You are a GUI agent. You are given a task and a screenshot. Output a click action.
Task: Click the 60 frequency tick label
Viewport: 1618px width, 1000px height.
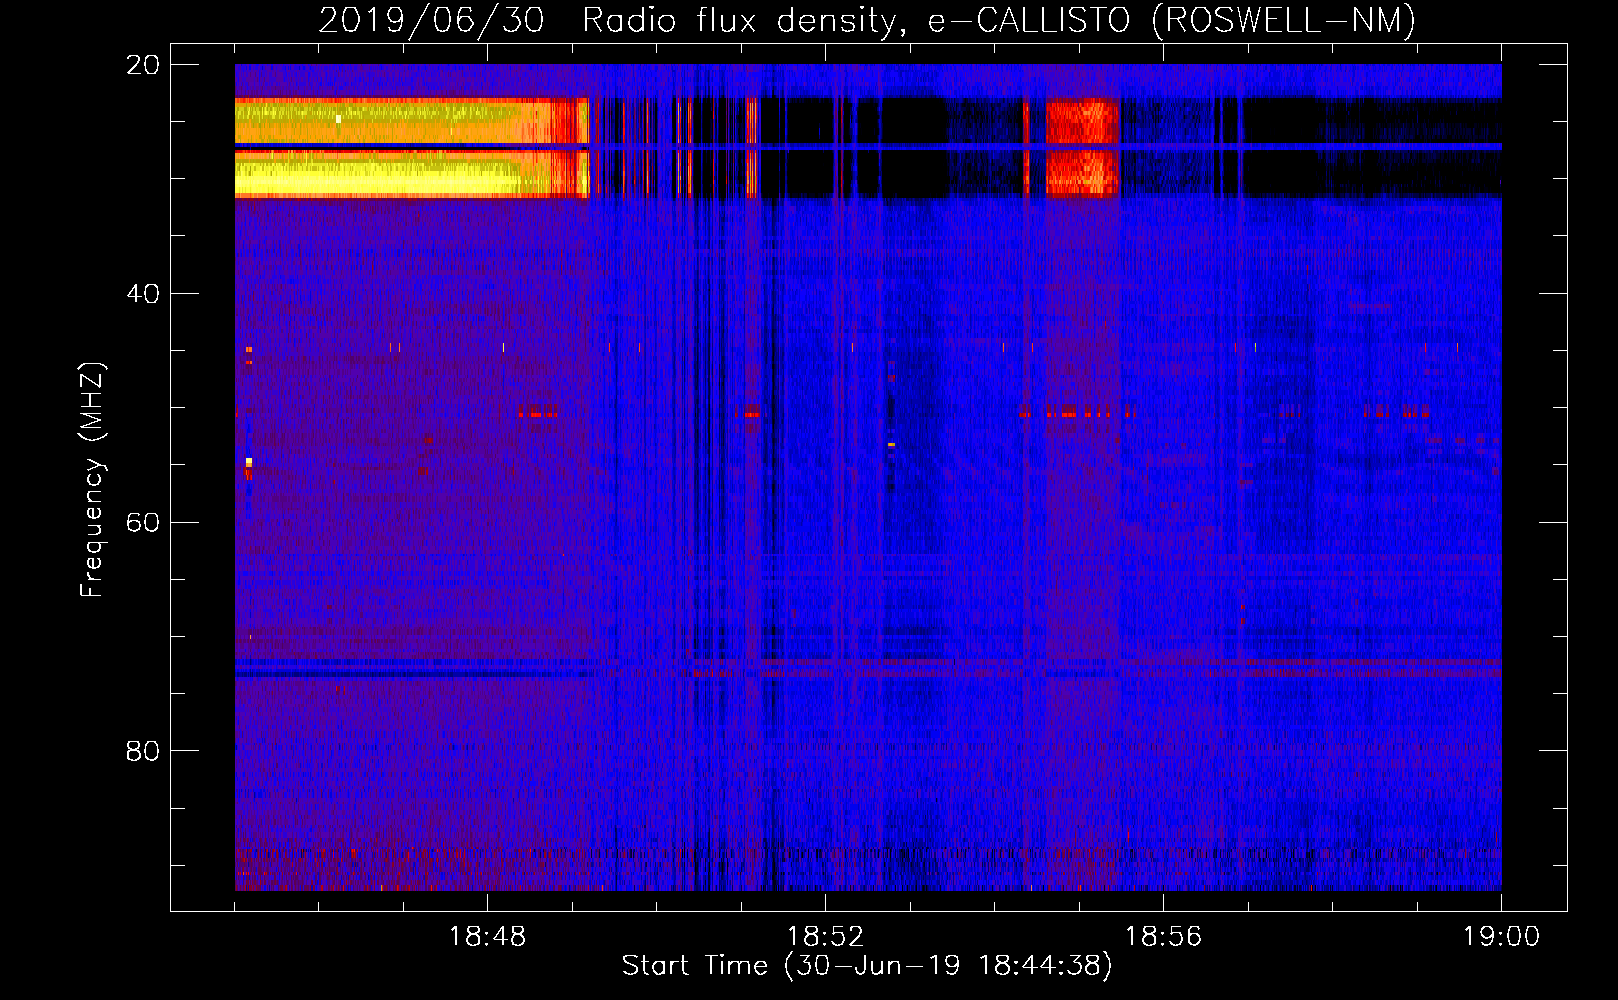pyautogui.click(x=143, y=522)
